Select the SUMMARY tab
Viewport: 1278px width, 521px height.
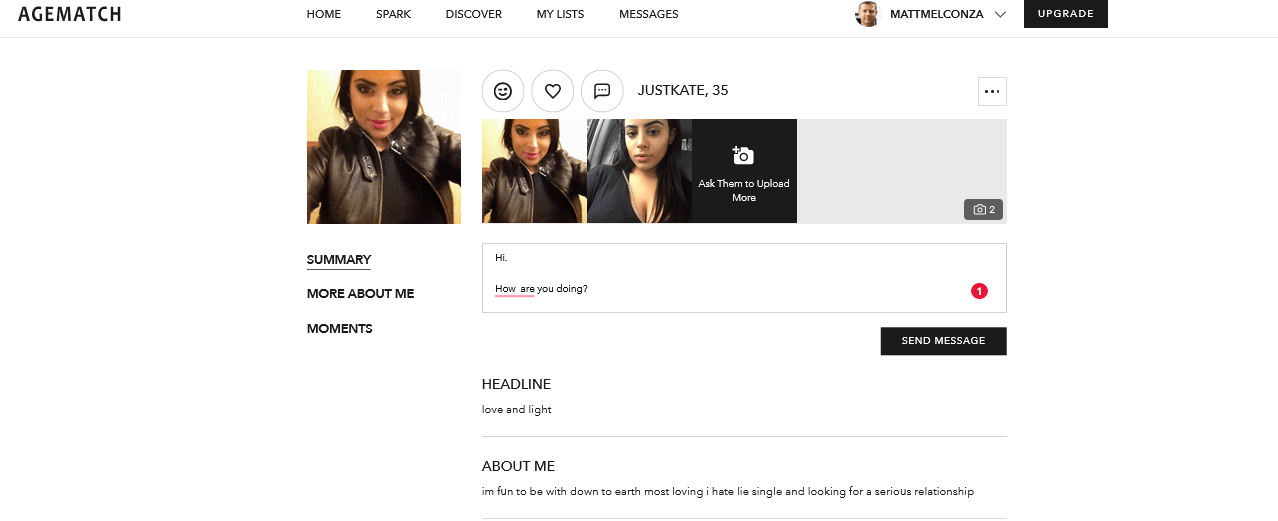pos(339,260)
